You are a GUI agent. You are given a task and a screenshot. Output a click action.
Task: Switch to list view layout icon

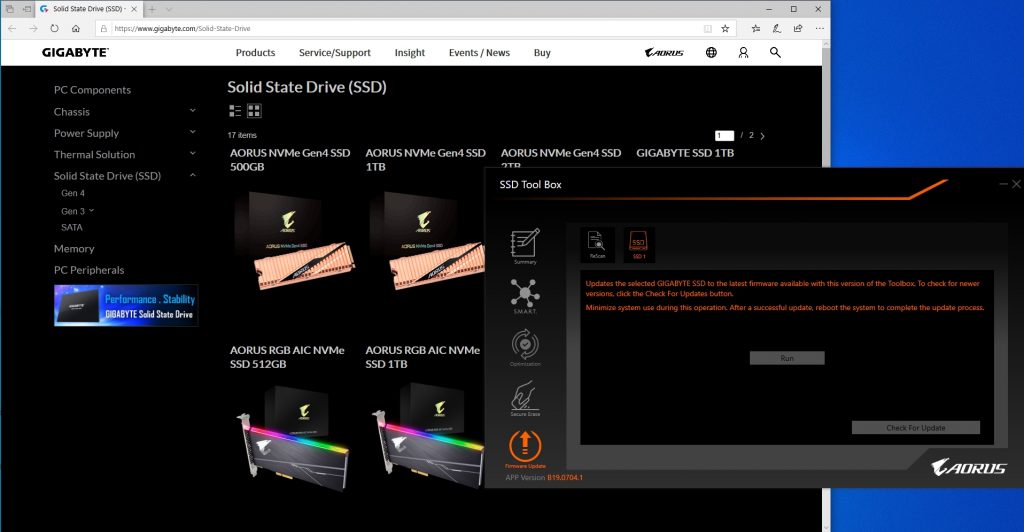tap(235, 111)
